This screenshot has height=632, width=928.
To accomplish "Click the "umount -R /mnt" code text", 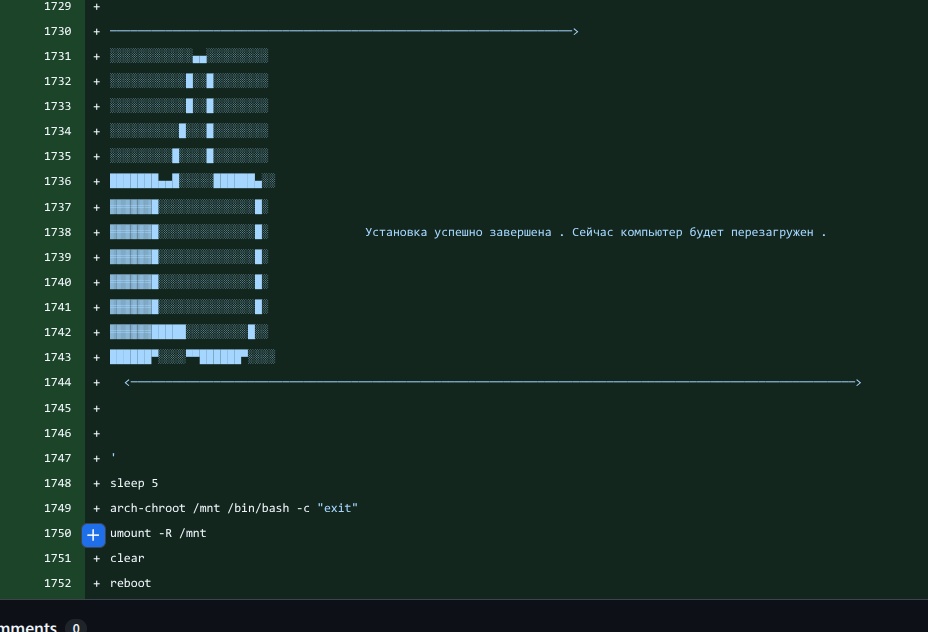I will (158, 534).
